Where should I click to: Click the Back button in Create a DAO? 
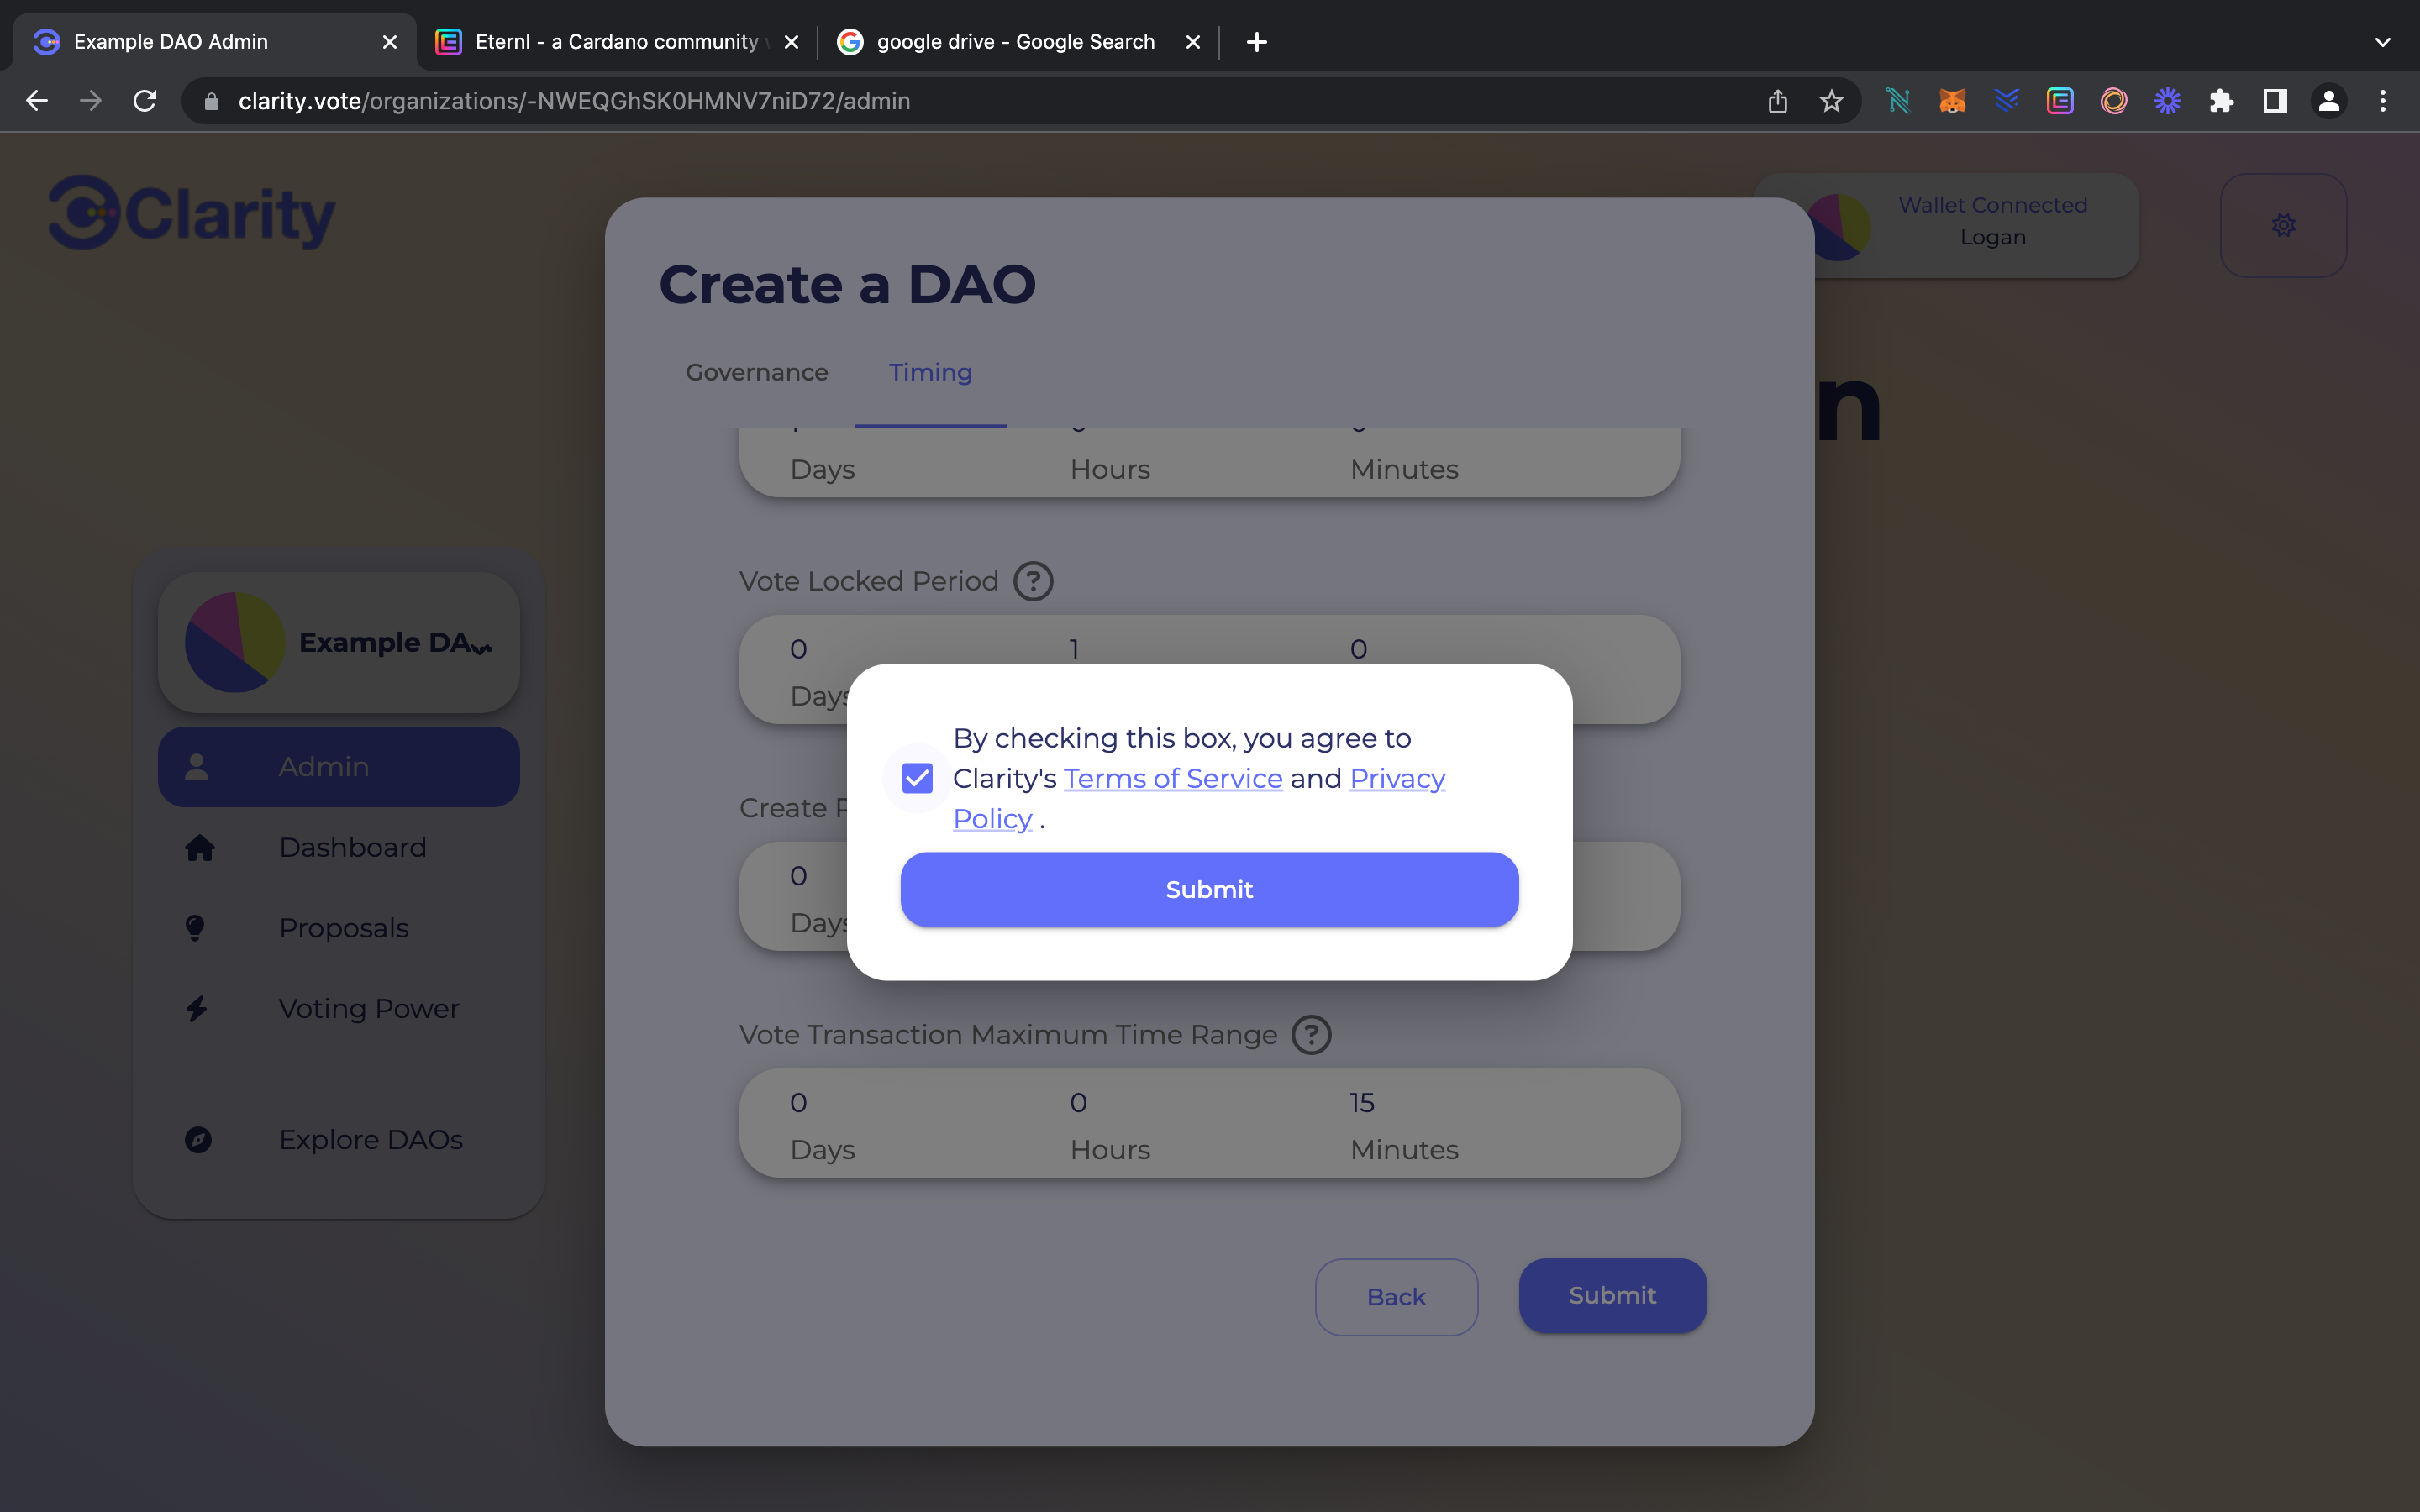click(1396, 1296)
